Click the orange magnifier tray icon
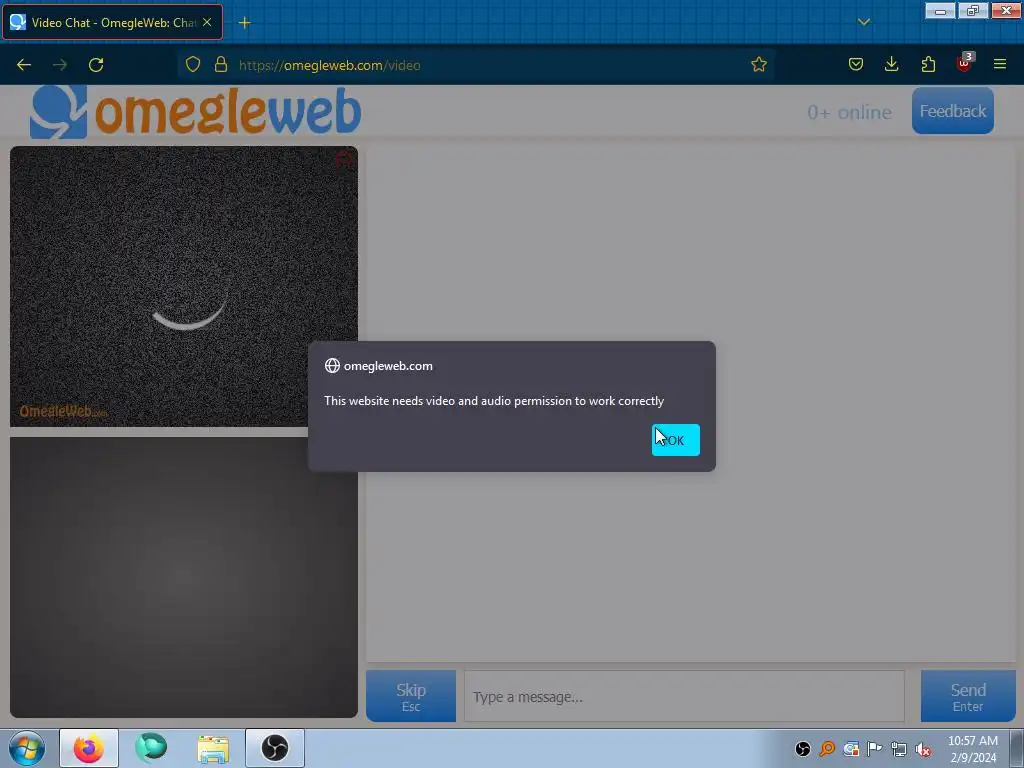The width and height of the screenshot is (1024, 768). click(x=827, y=749)
